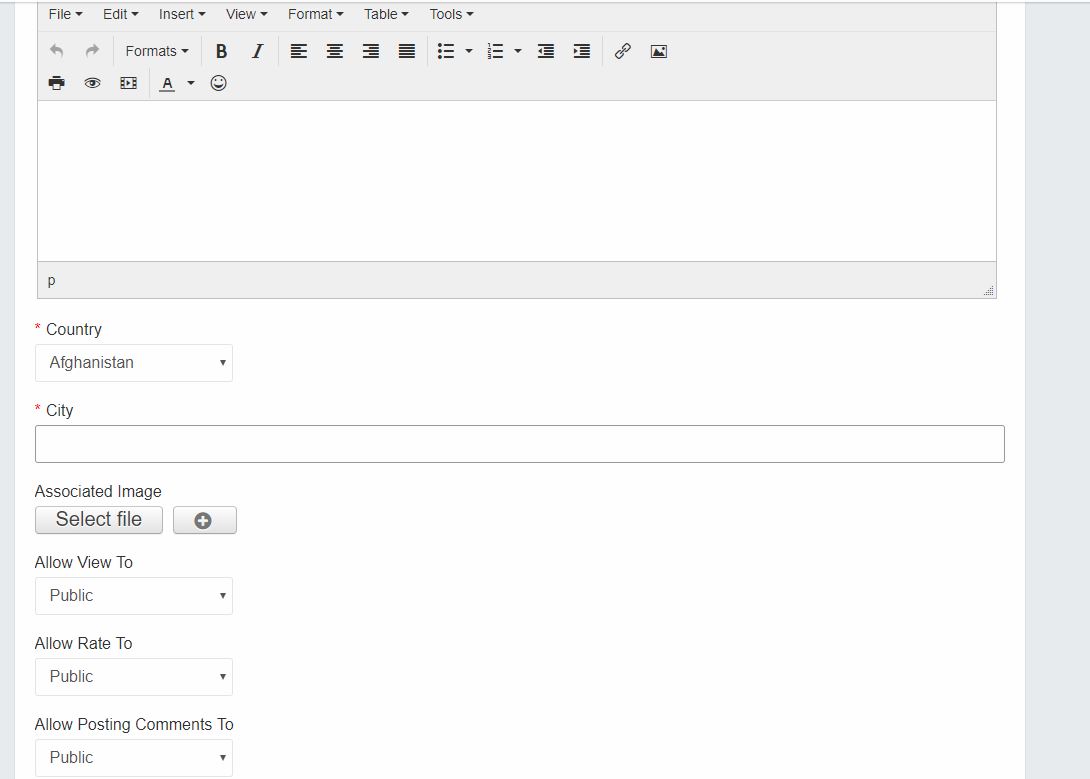Open the text color picker arrow
Screen dimensions: 1090x779
(x=191, y=83)
